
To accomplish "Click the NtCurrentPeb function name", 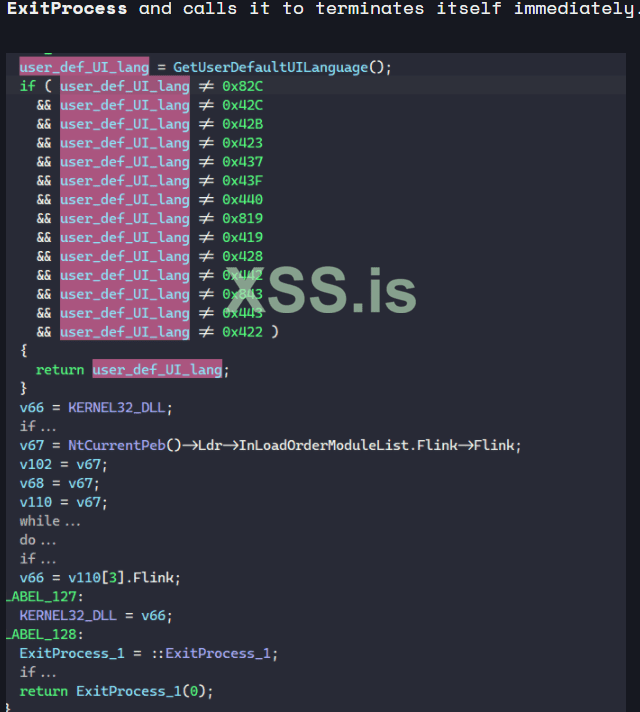I will click(117, 445).
